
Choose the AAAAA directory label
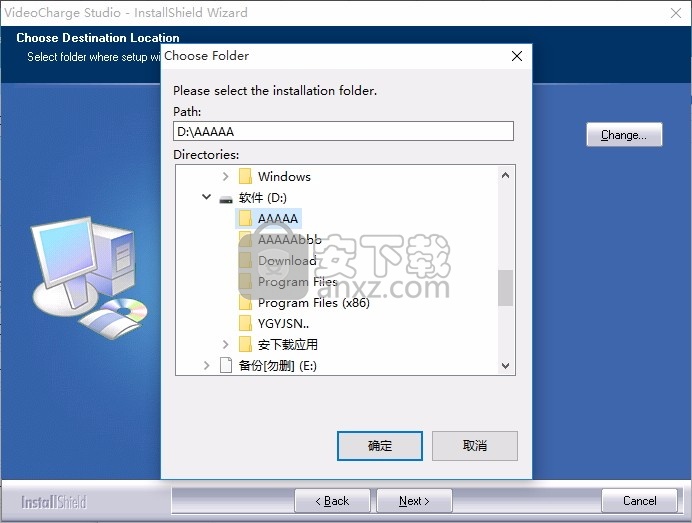click(x=278, y=218)
